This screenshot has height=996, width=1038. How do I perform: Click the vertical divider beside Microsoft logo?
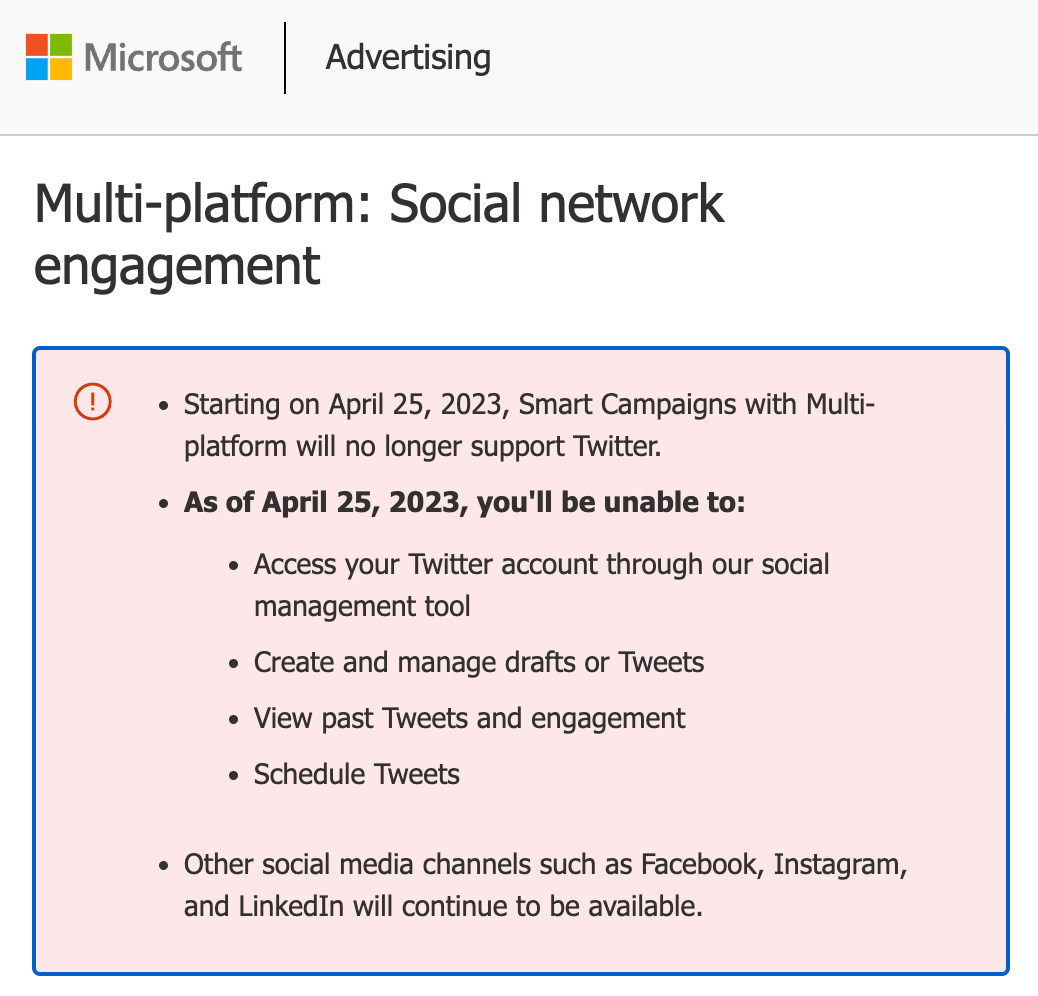coord(285,58)
